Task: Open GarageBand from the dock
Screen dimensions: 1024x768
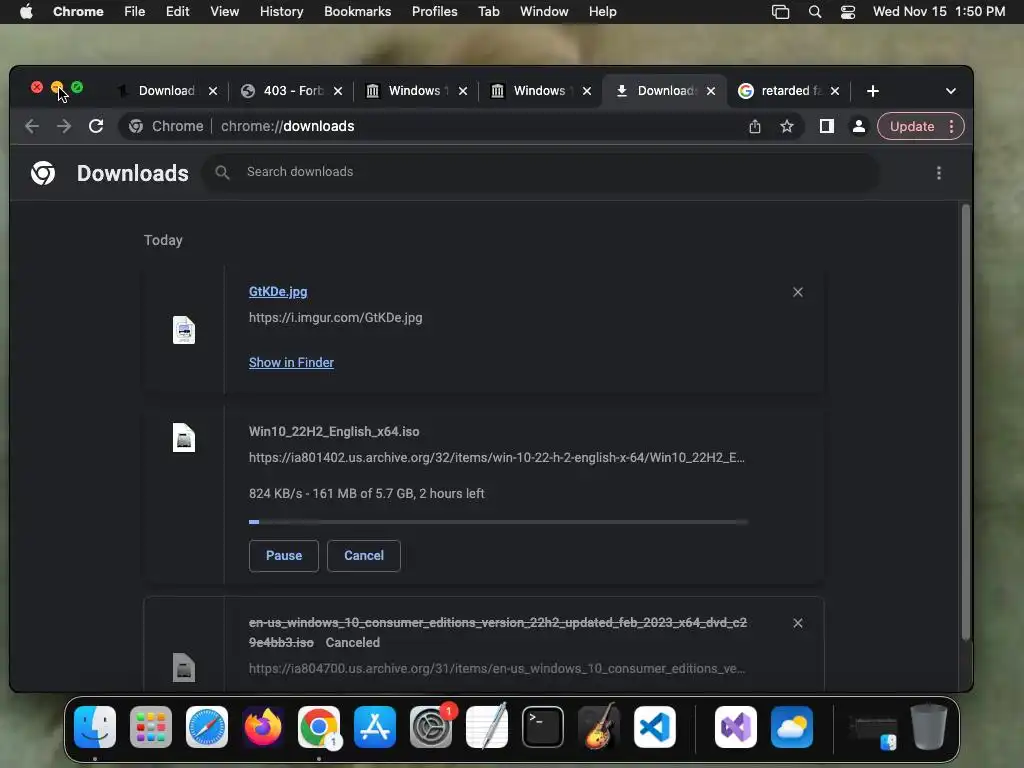Action: (599, 727)
